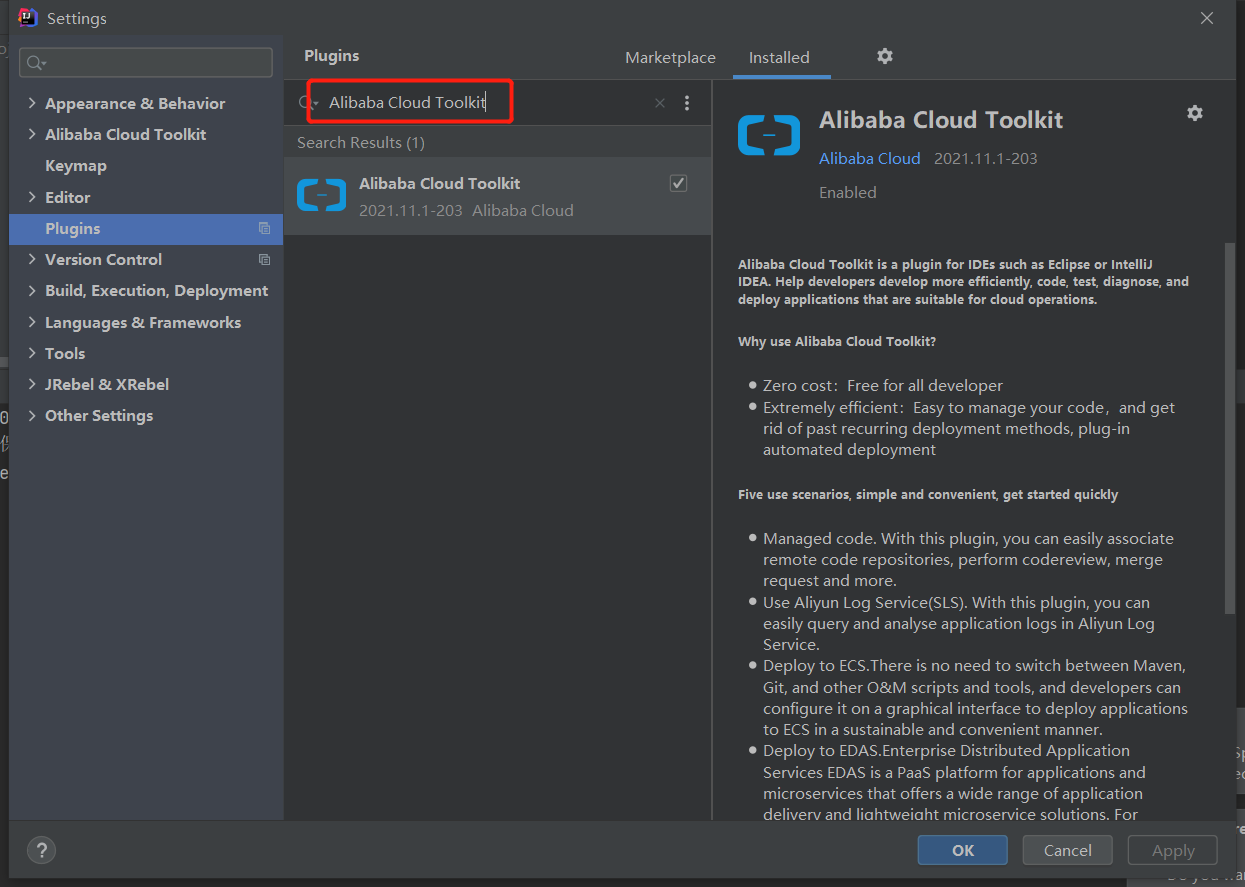Expand the Alibaba Cloud Toolkit settings node
The height and width of the screenshot is (887, 1245).
(x=33, y=134)
